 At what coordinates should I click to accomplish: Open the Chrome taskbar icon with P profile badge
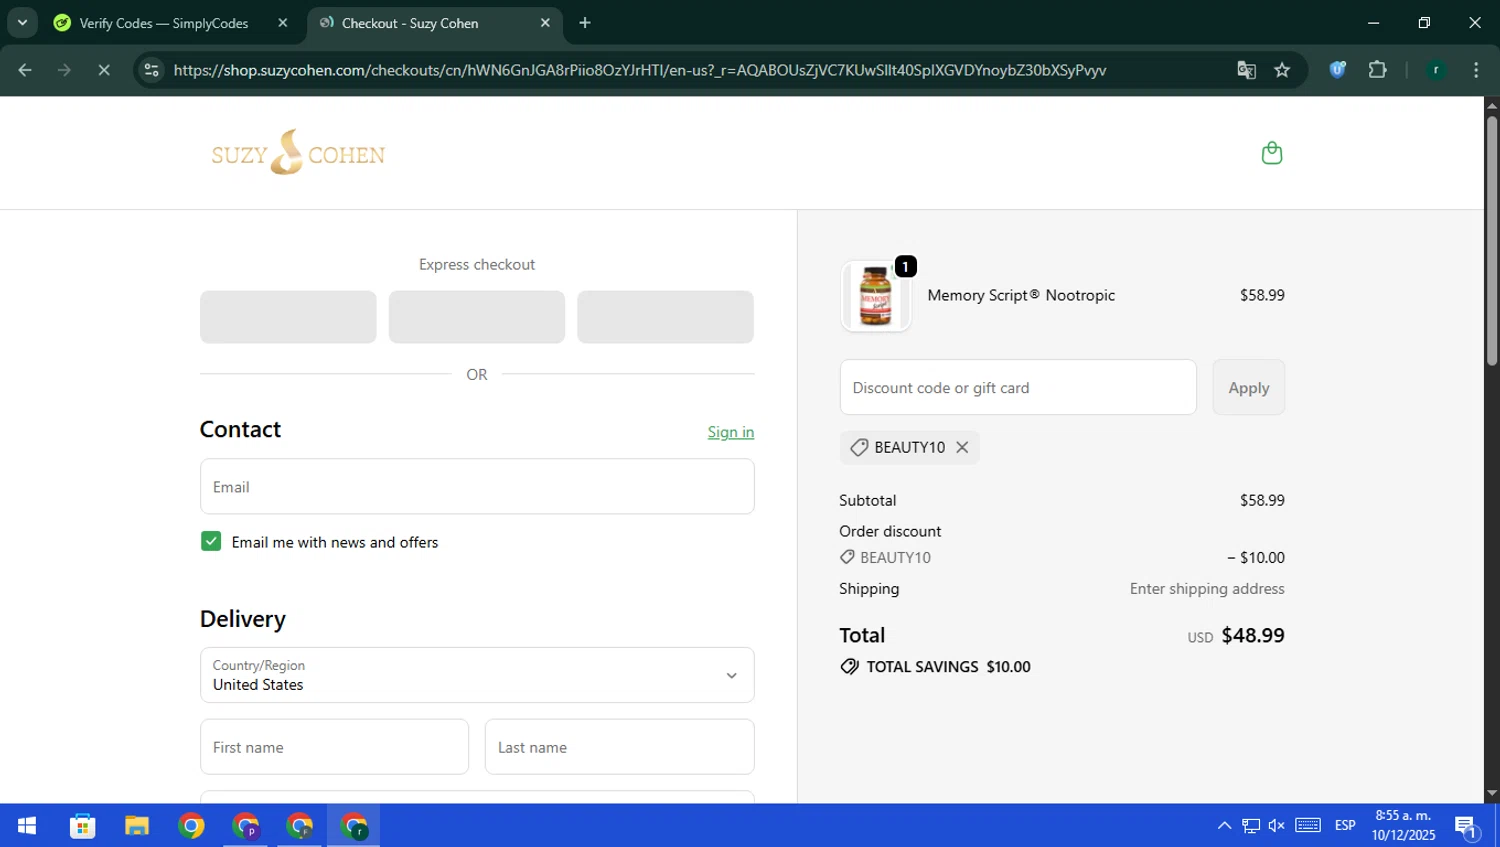(x=245, y=826)
